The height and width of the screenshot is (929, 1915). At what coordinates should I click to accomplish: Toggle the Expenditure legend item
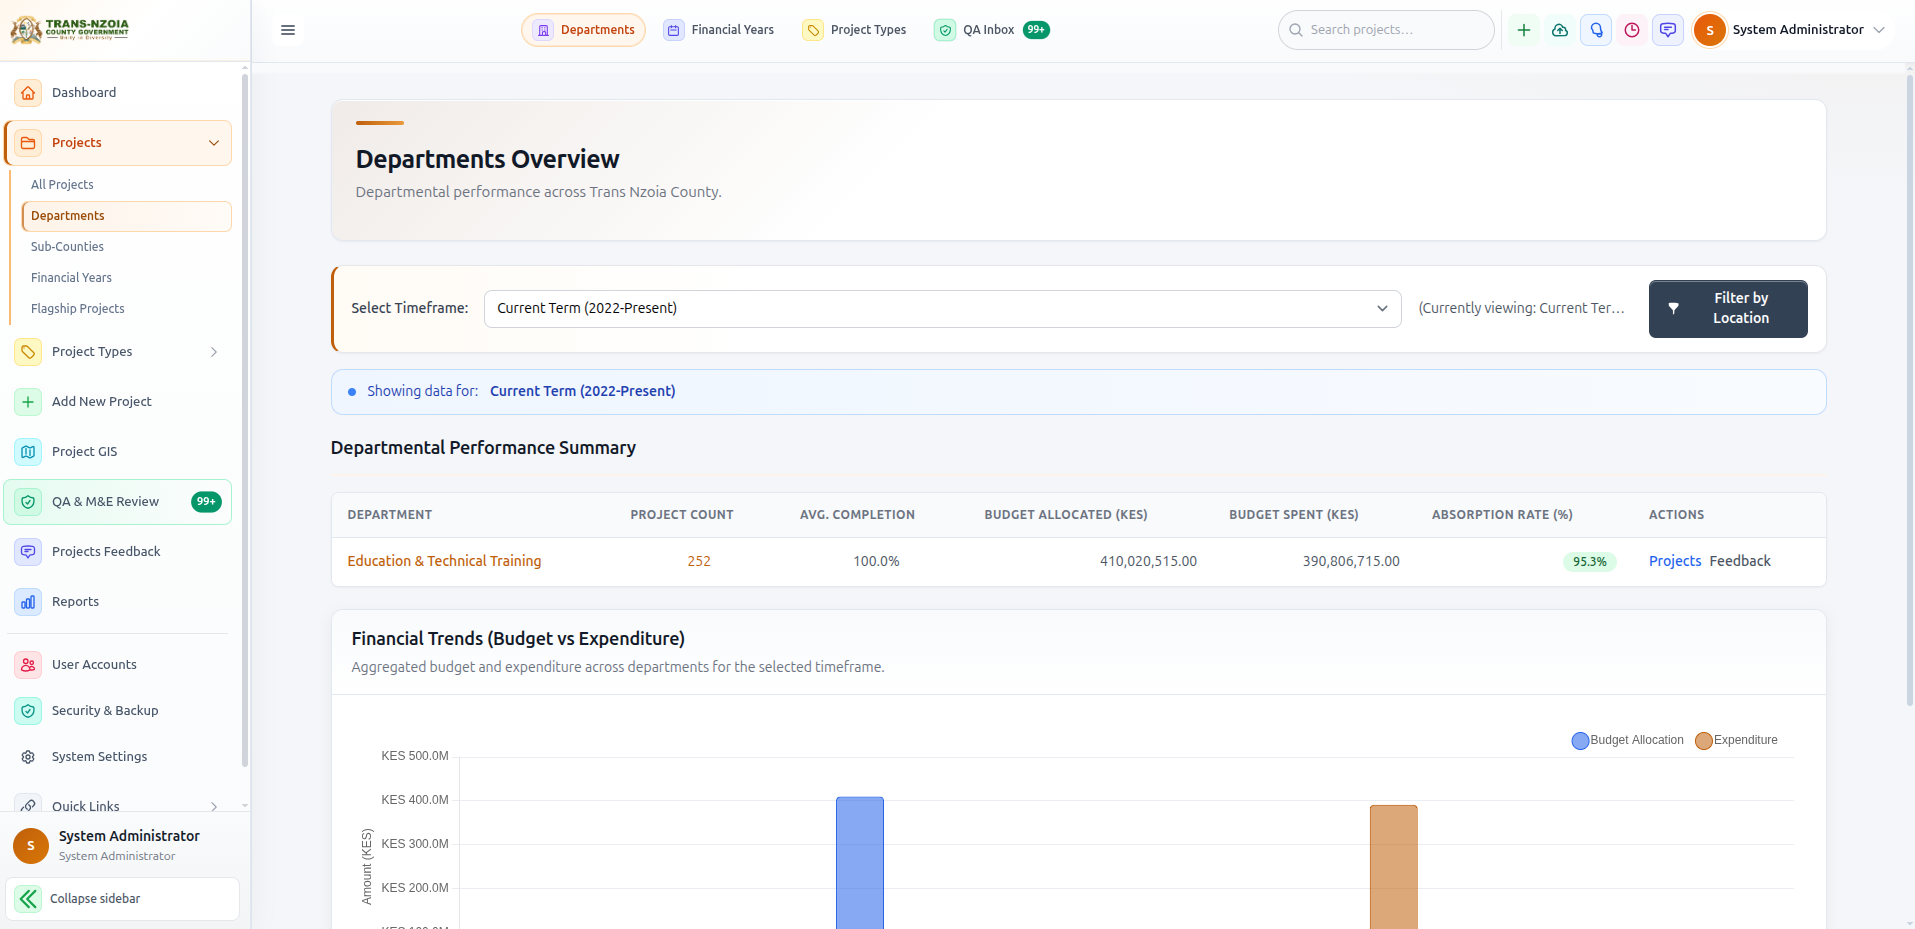click(1737, 741)
